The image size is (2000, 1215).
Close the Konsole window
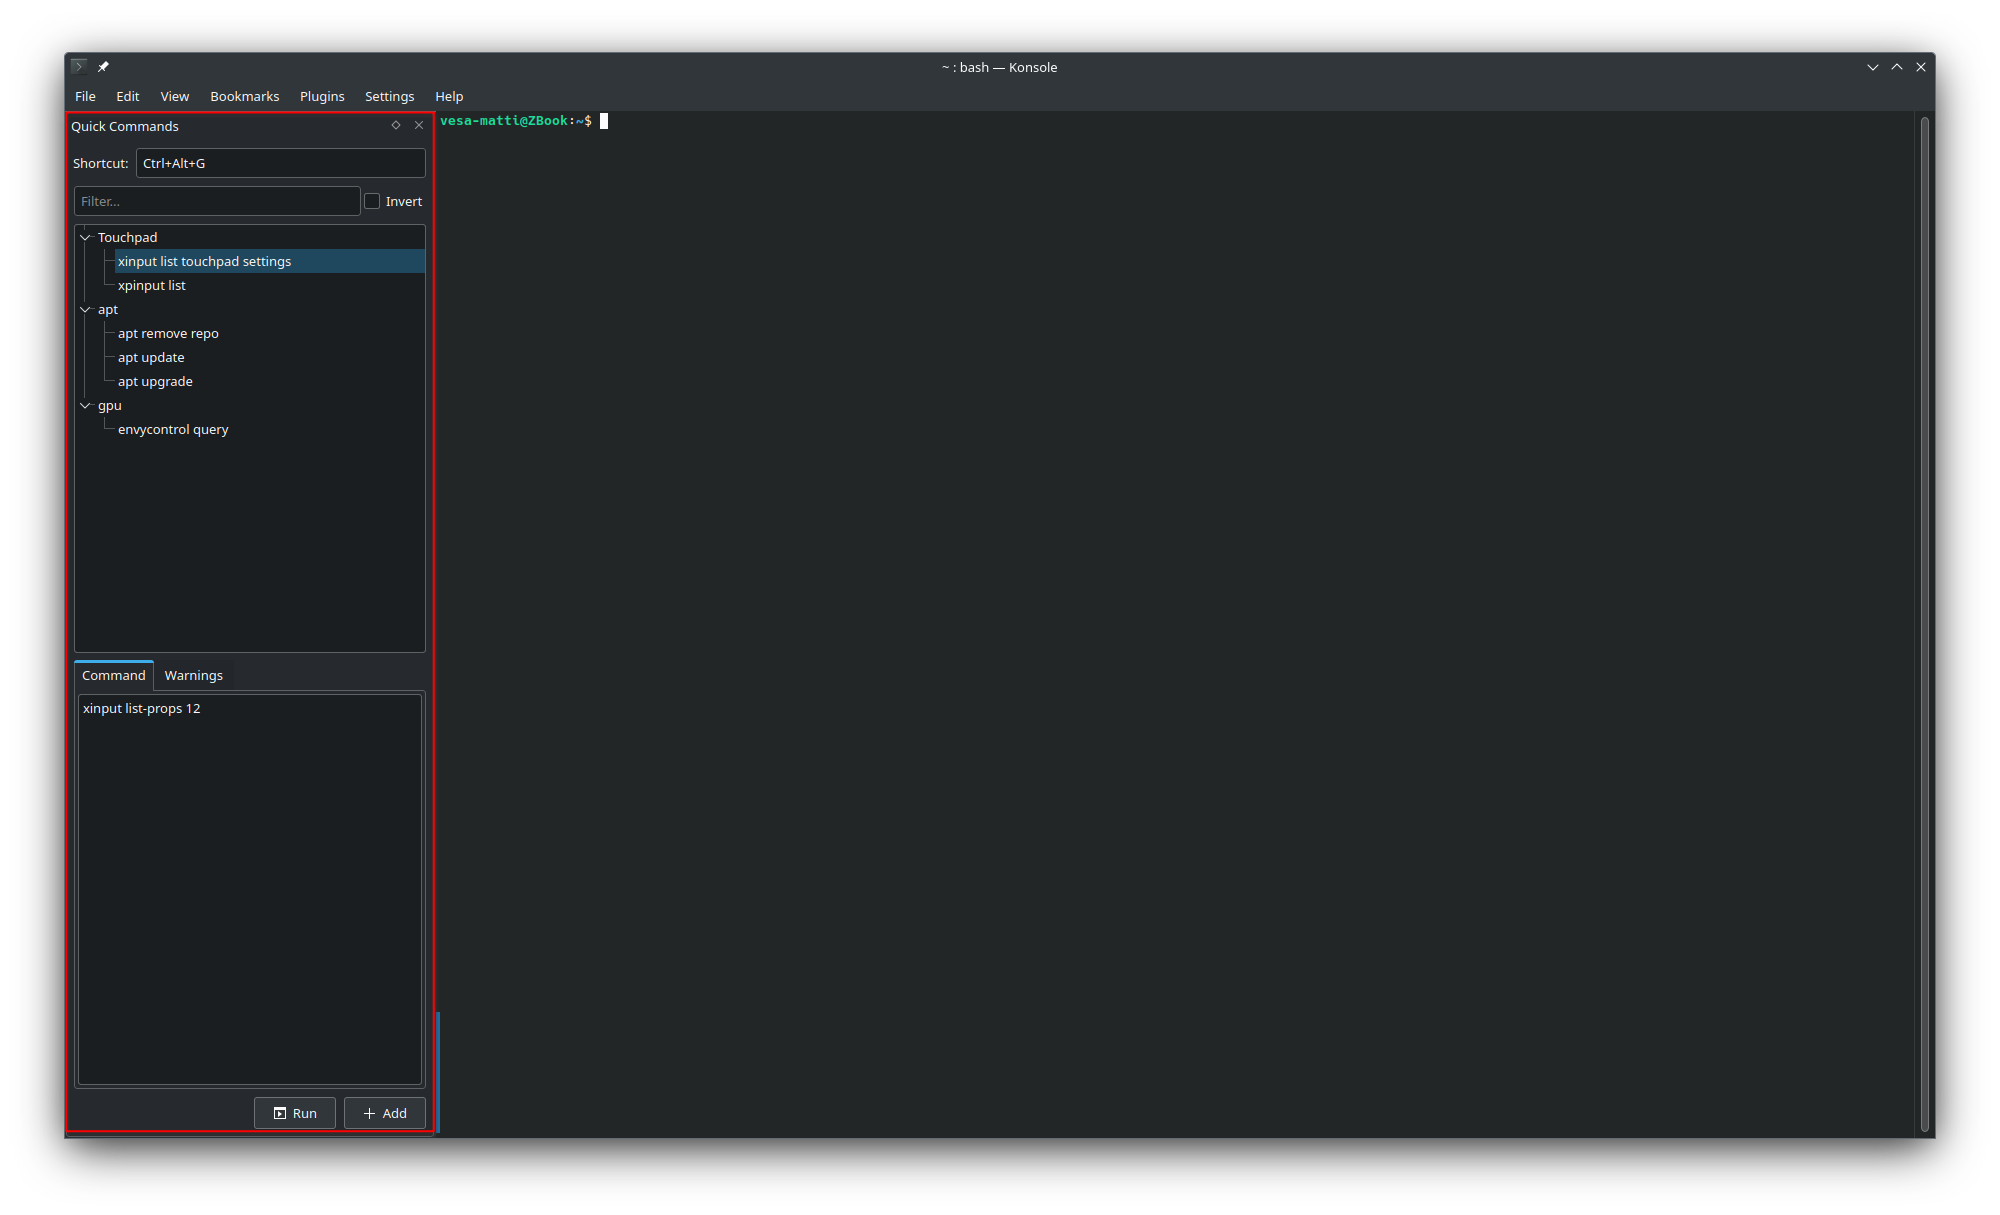coord(1921,67)
